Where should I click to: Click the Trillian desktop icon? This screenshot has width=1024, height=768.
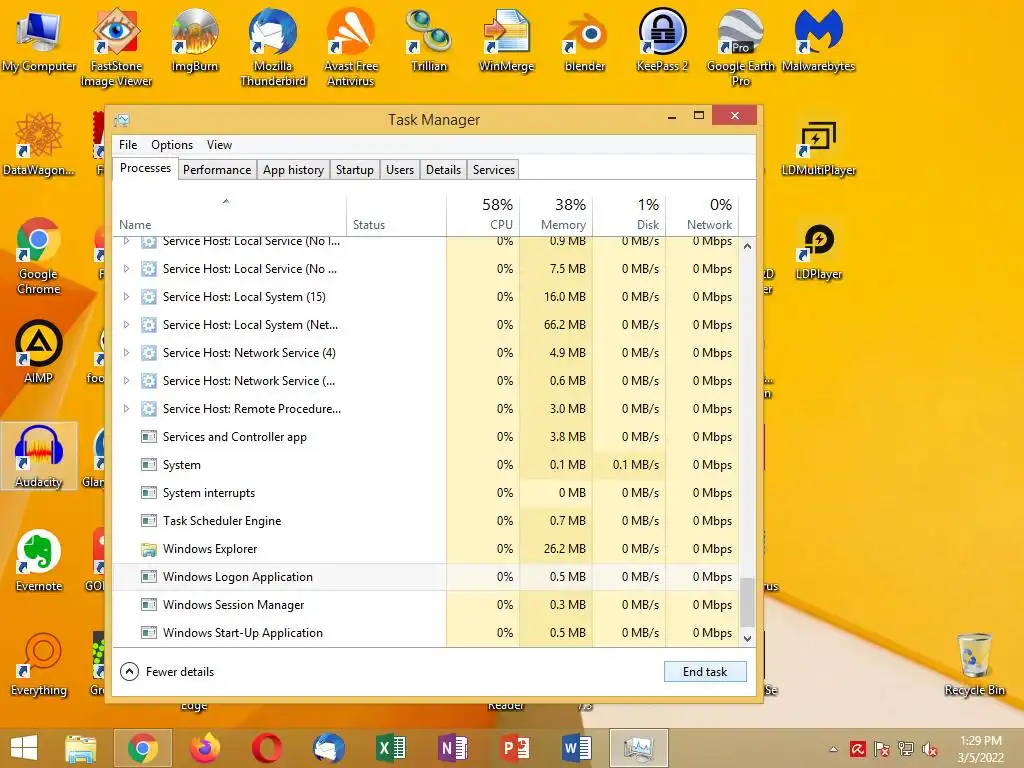point(428,41)
